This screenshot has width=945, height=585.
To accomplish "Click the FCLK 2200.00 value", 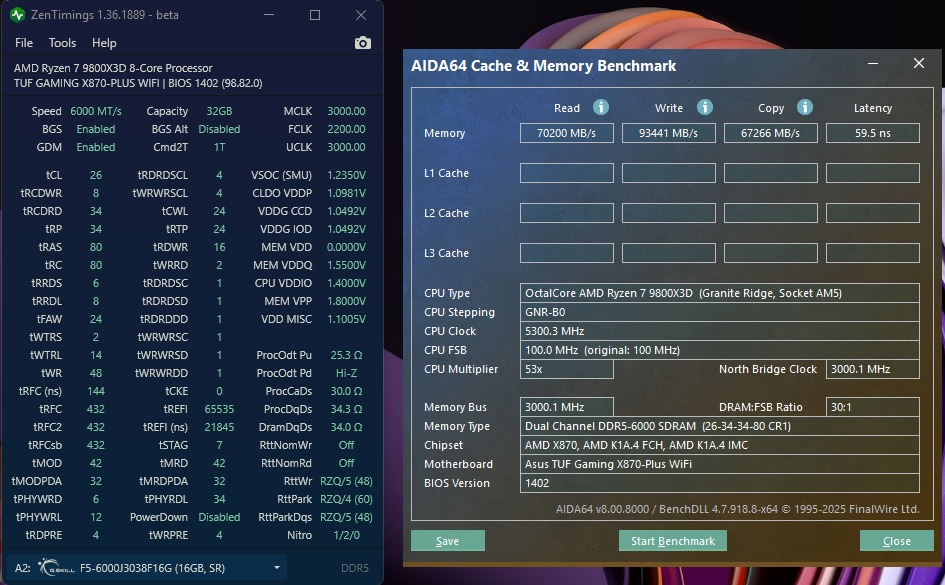I will (346, 129).
